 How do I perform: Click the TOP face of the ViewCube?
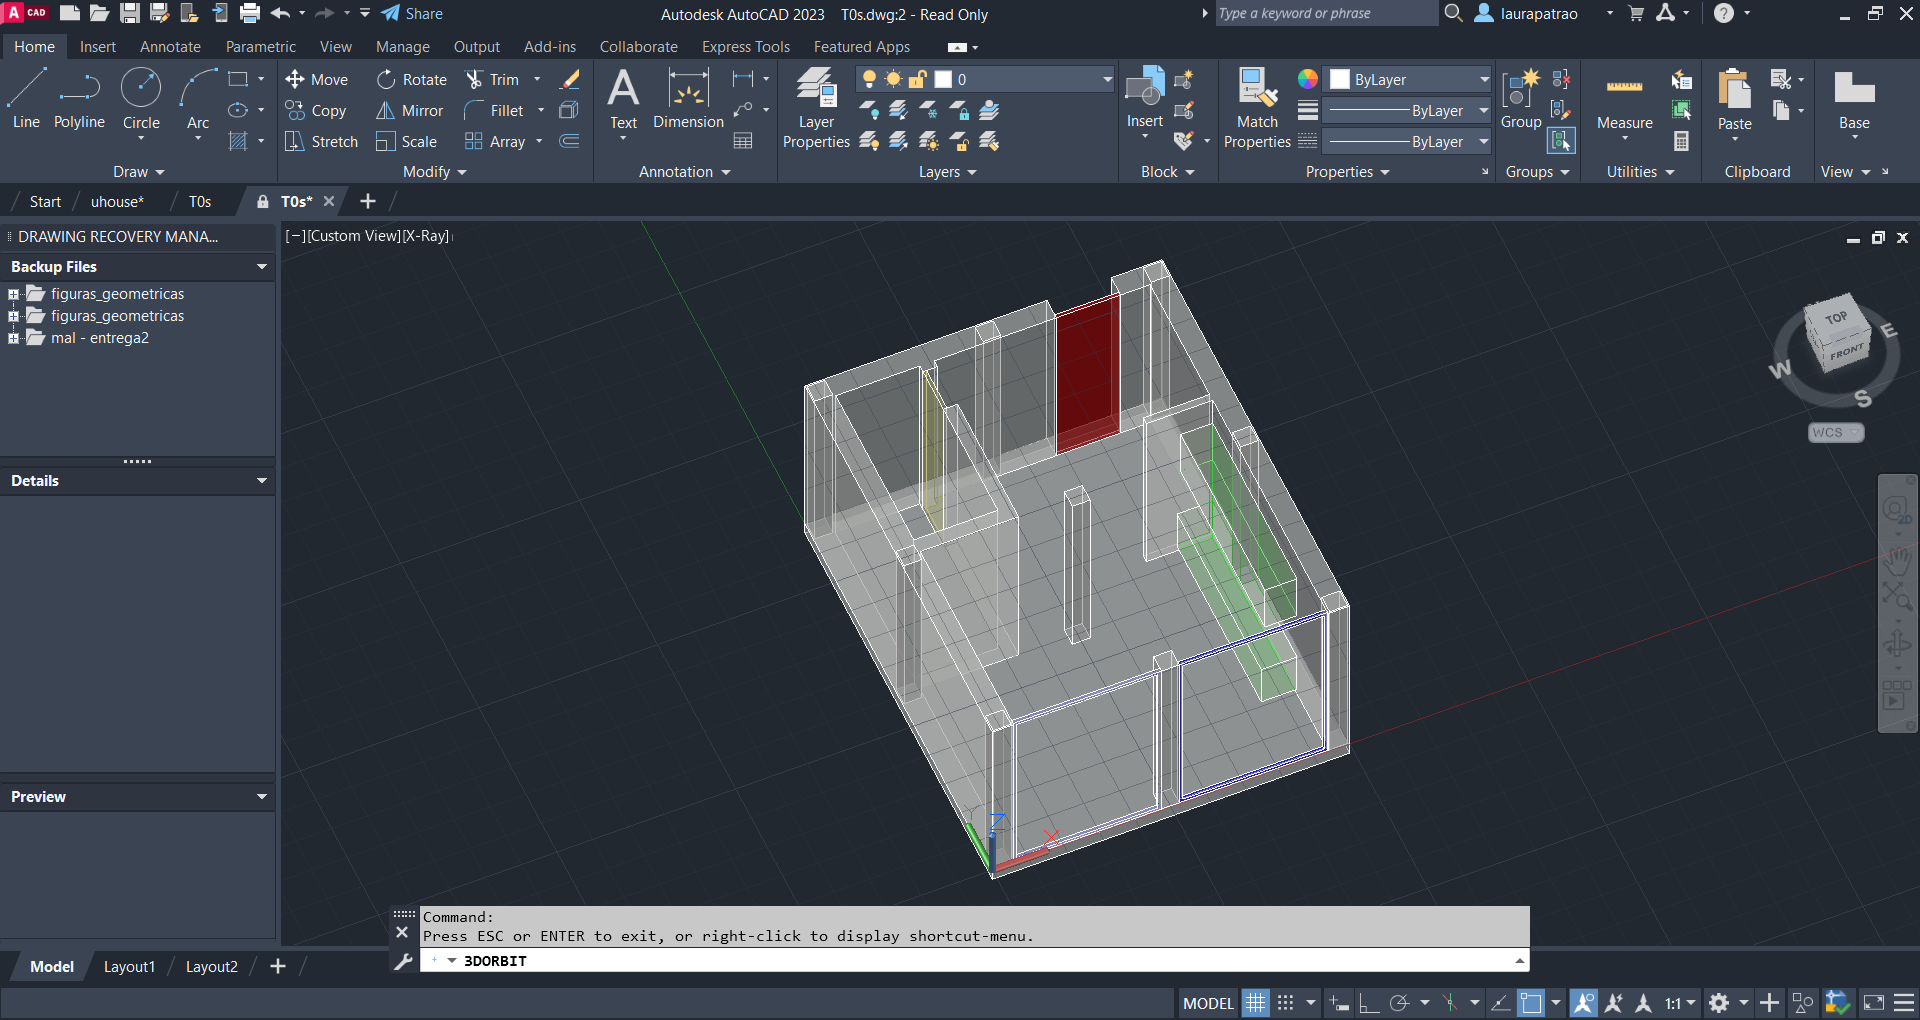click(1835, 318)
